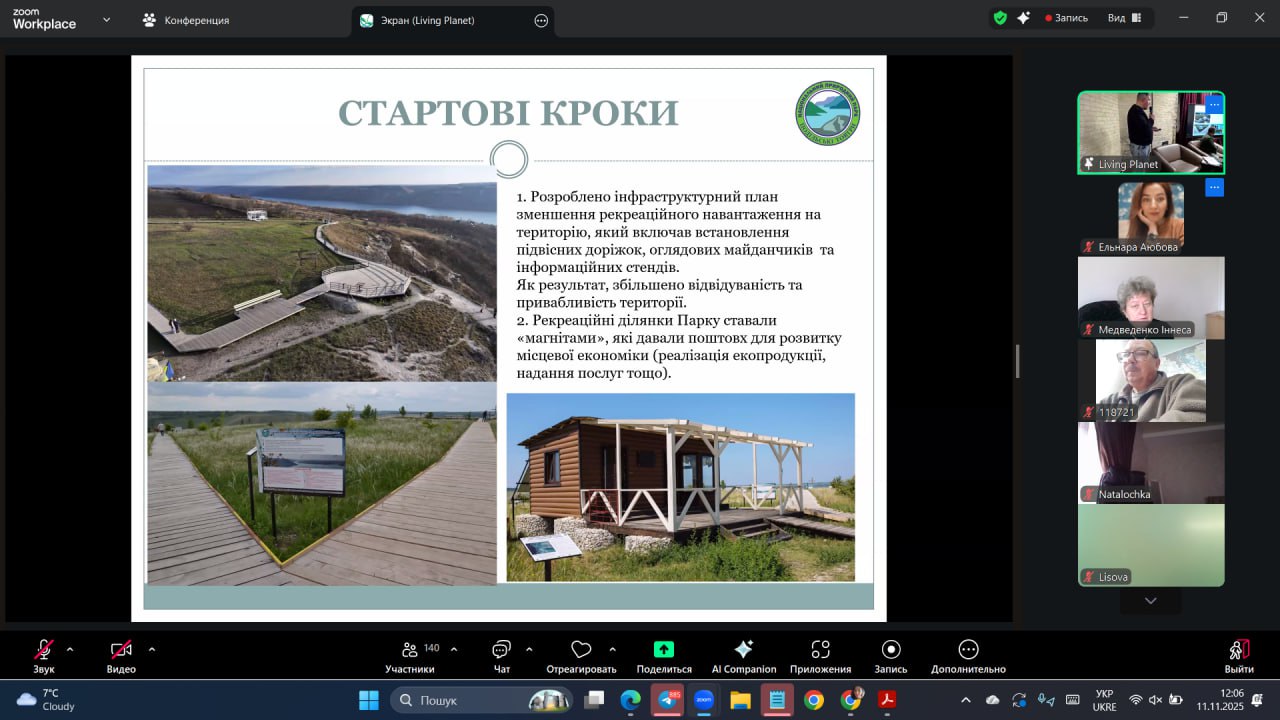Unmute the microphone
Image resolution: width=1280 pixels, height=720 pixels.
click(x=44, y=655)
